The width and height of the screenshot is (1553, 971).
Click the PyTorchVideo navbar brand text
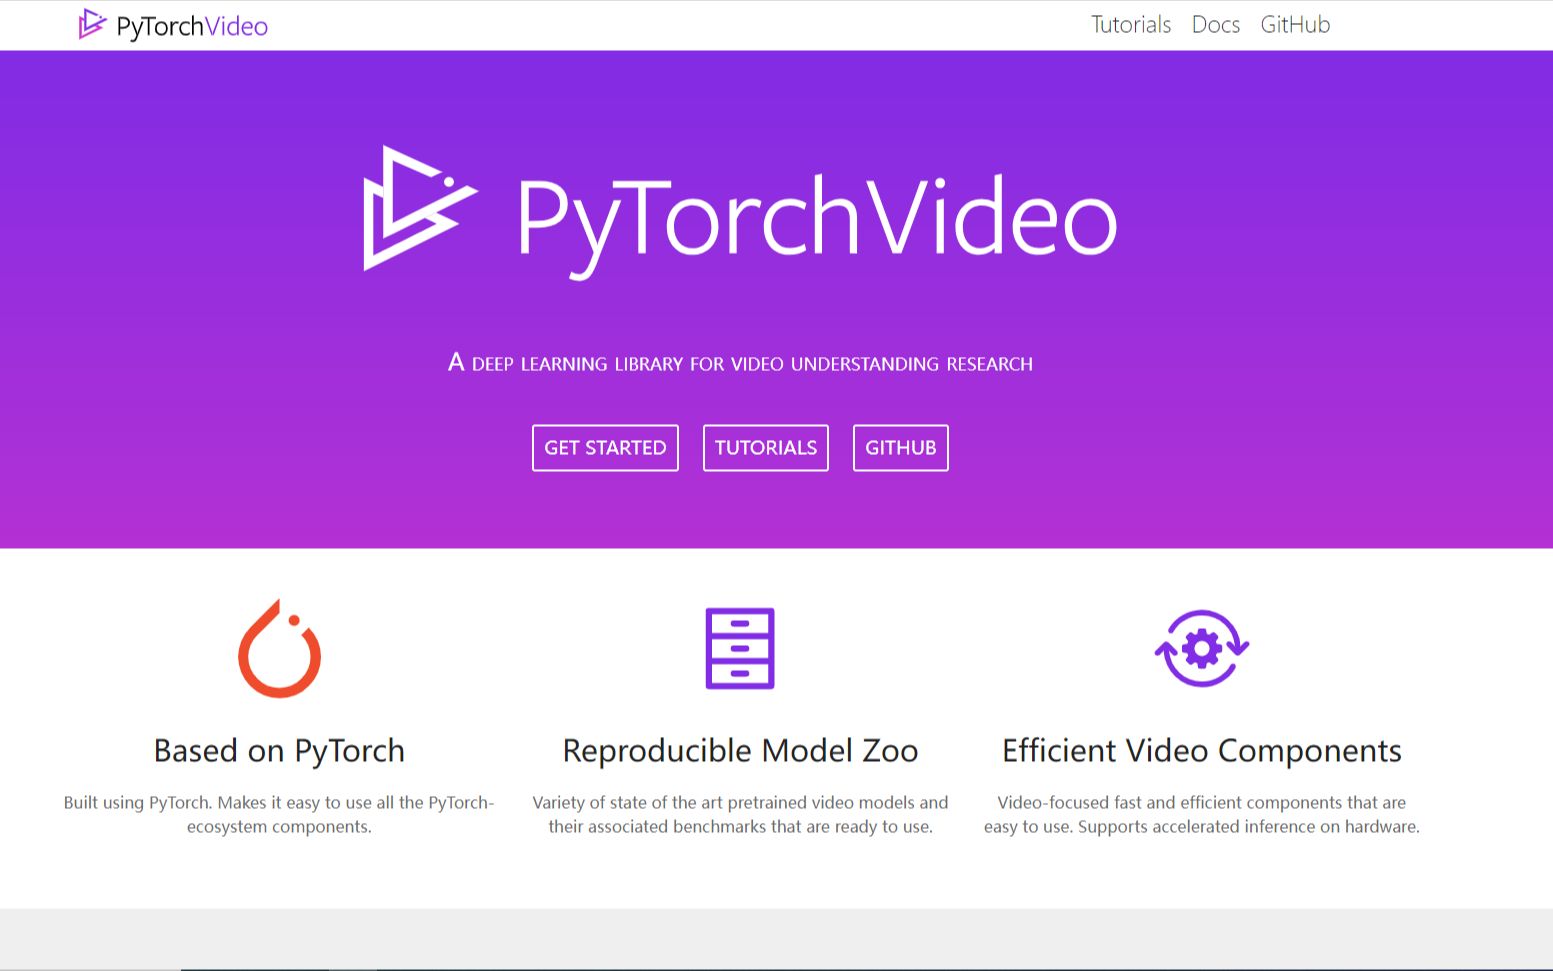click(x=192, y=26)
